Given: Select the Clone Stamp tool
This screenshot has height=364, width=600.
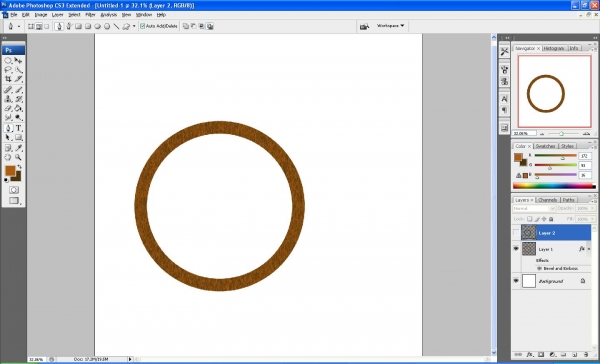Looking at the screenshot, I should pyautogui.click(x=8, y=99).
